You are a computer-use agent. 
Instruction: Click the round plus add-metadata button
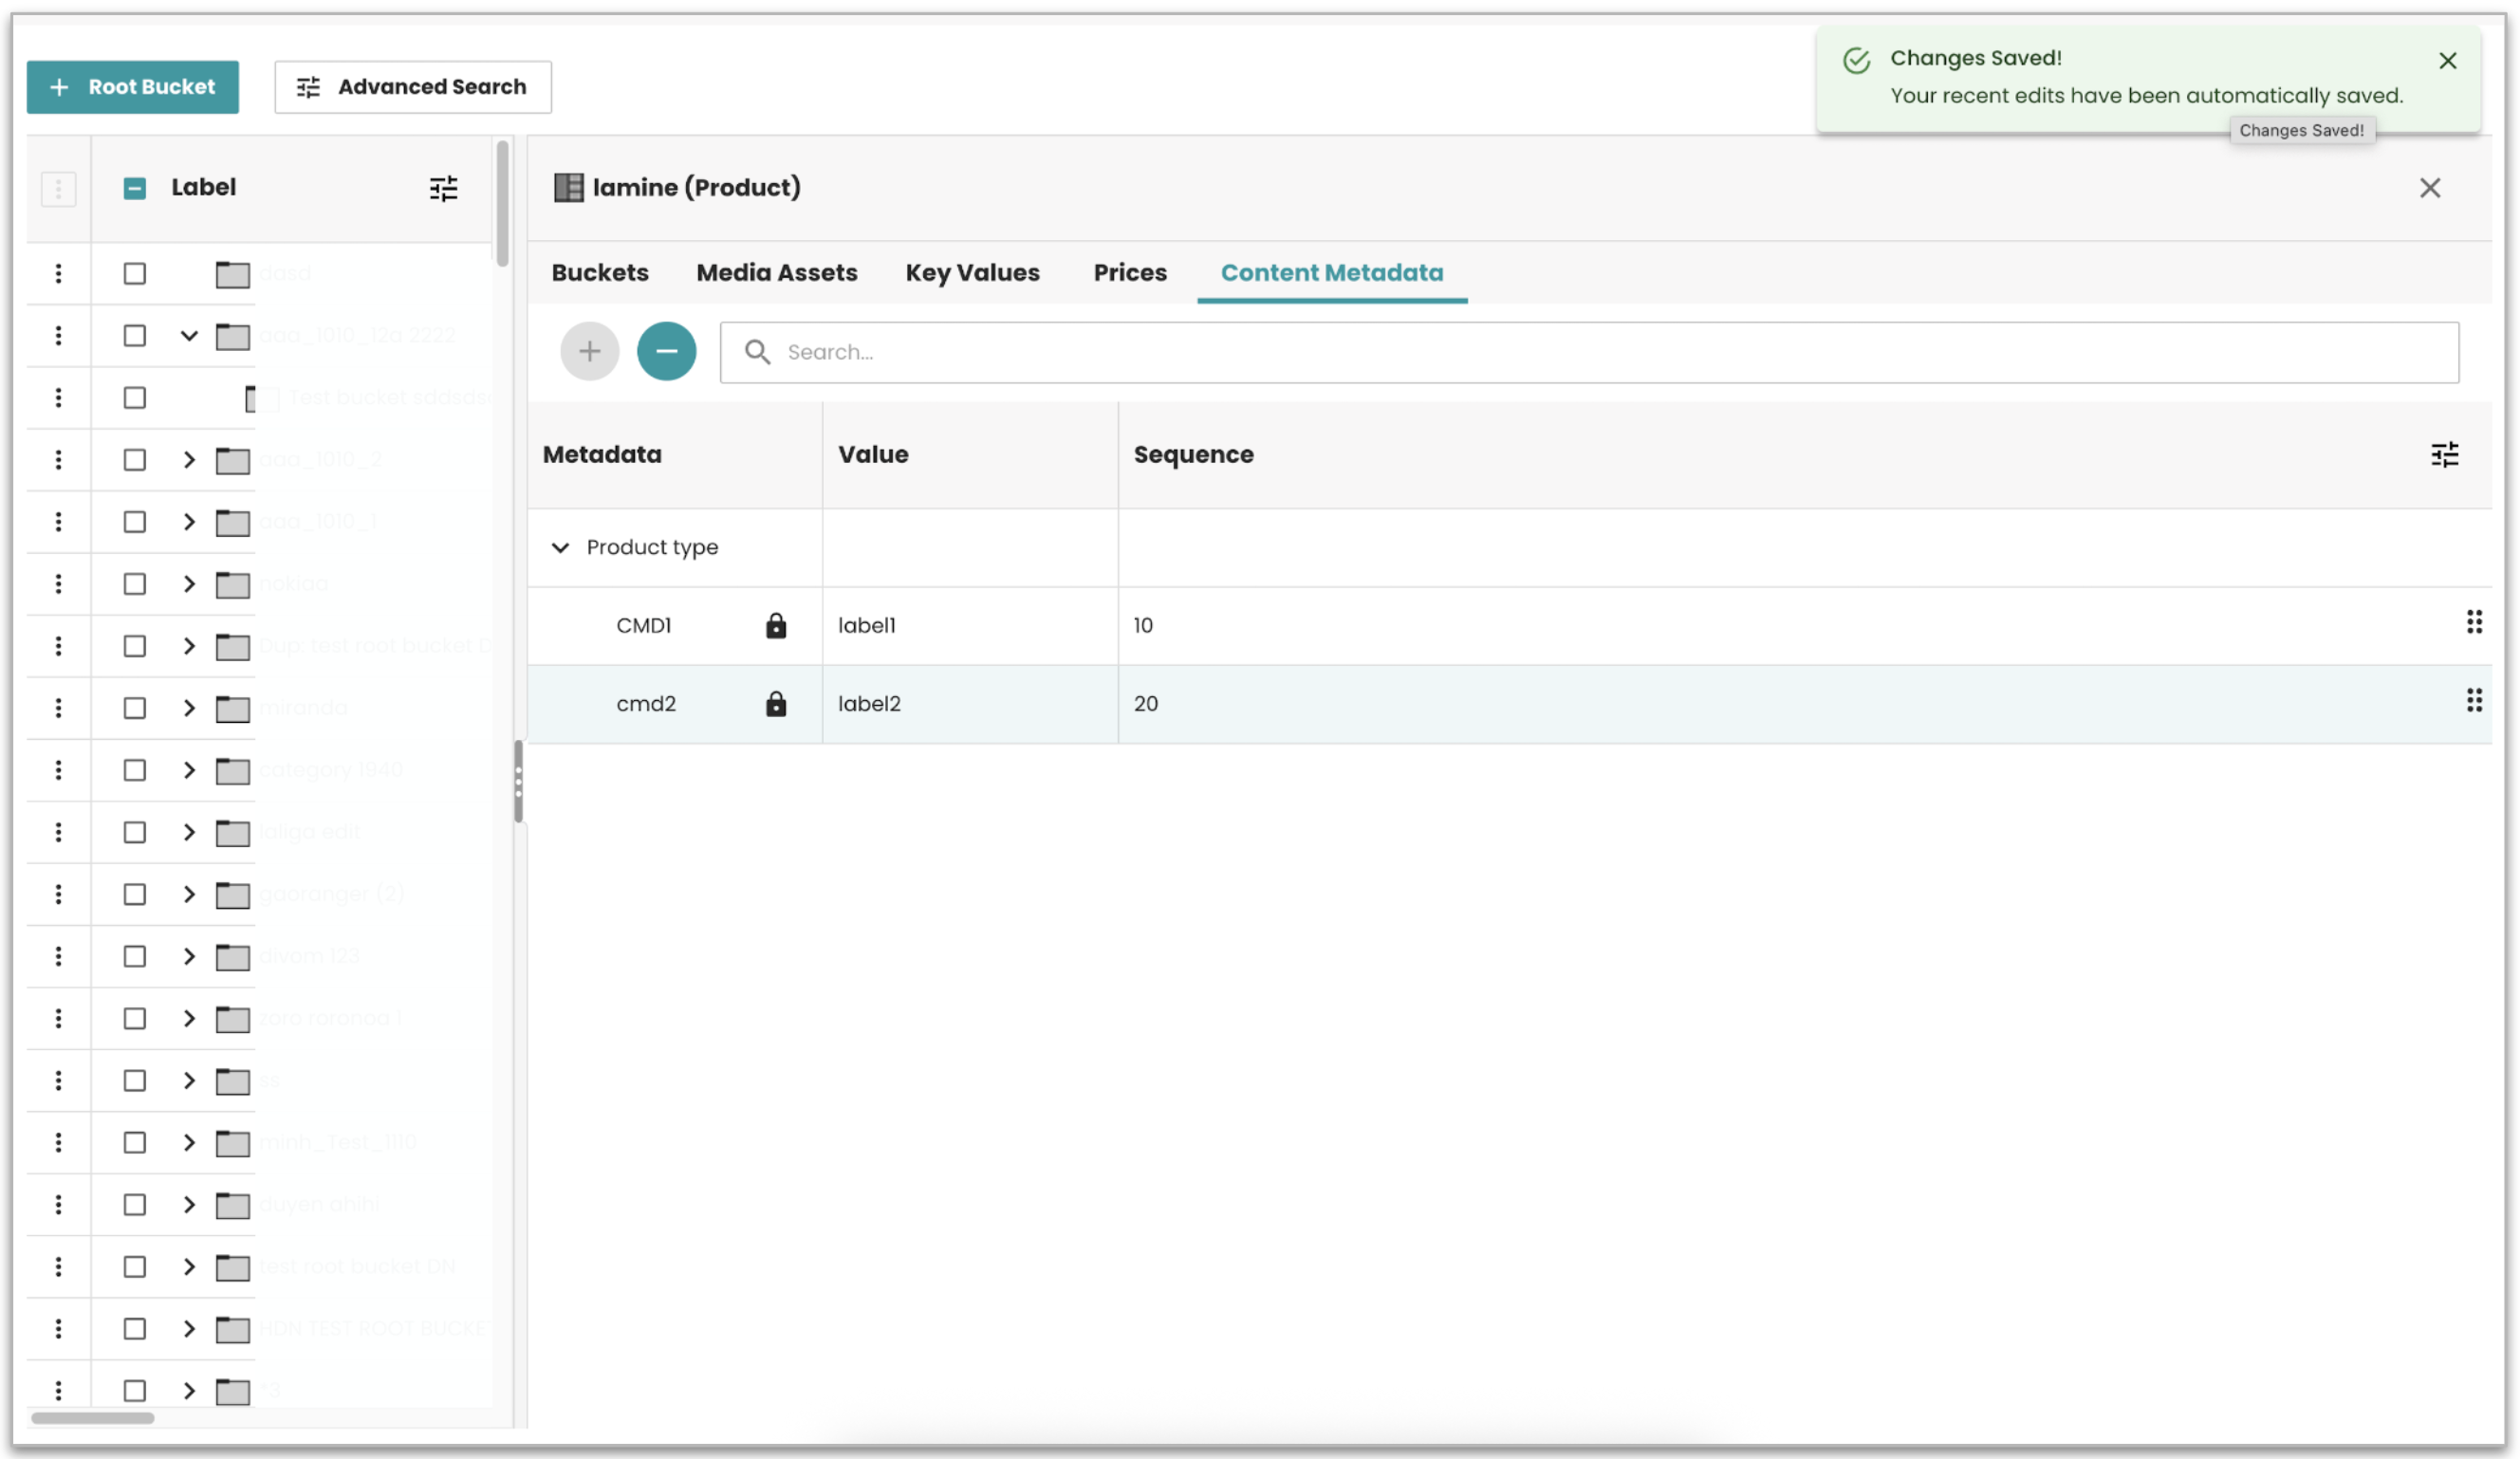[x=589, y=352]
